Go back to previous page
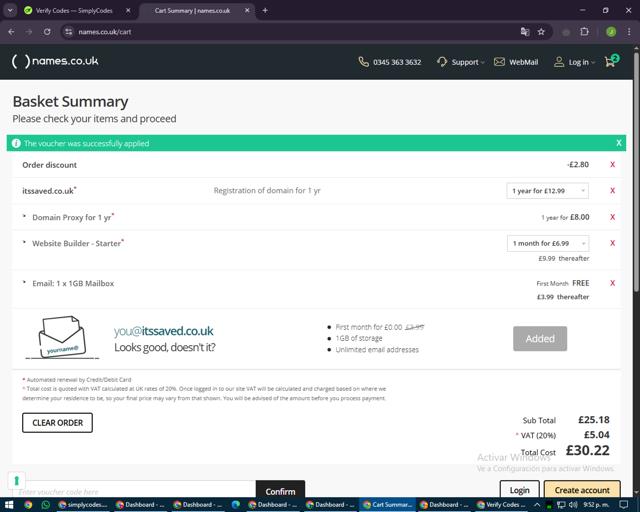 pyautogui.click(x=11, y=31)
